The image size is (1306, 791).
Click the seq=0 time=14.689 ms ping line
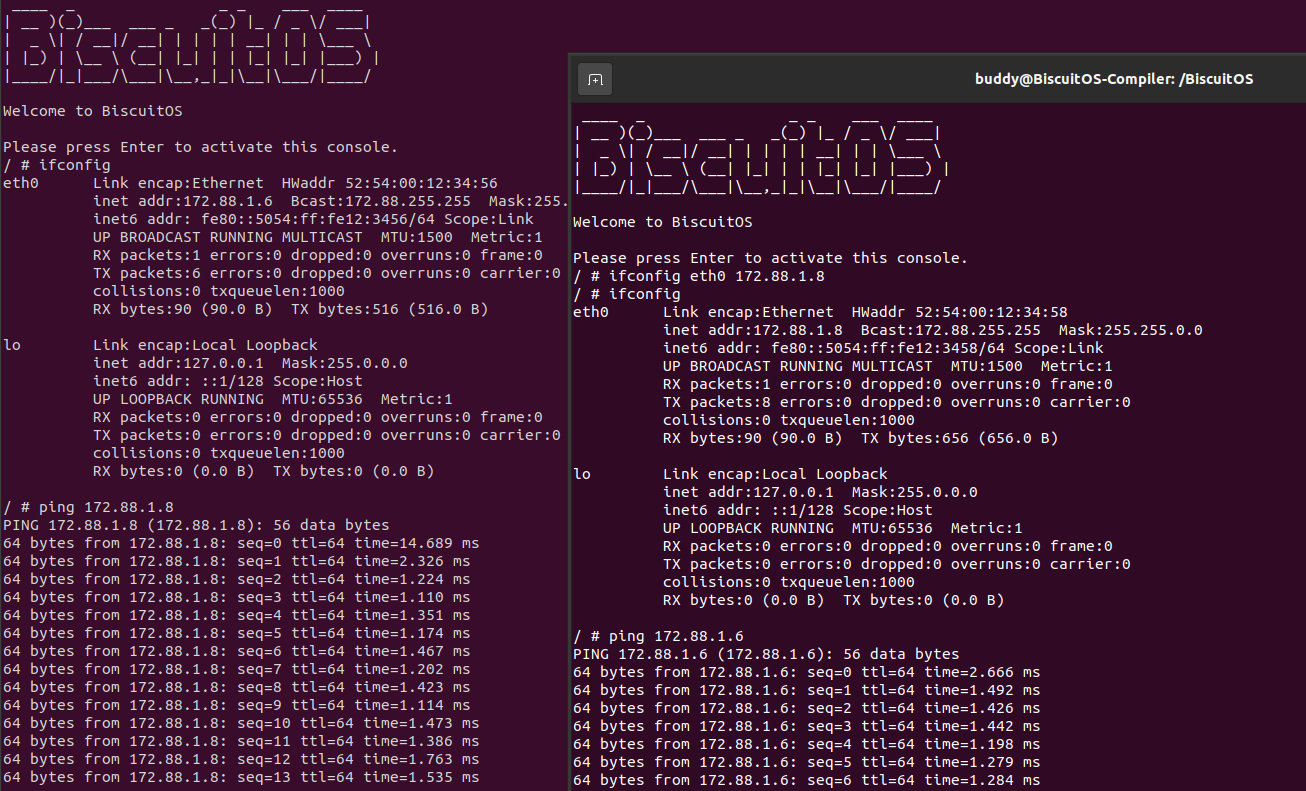click(x=241, y=543)
